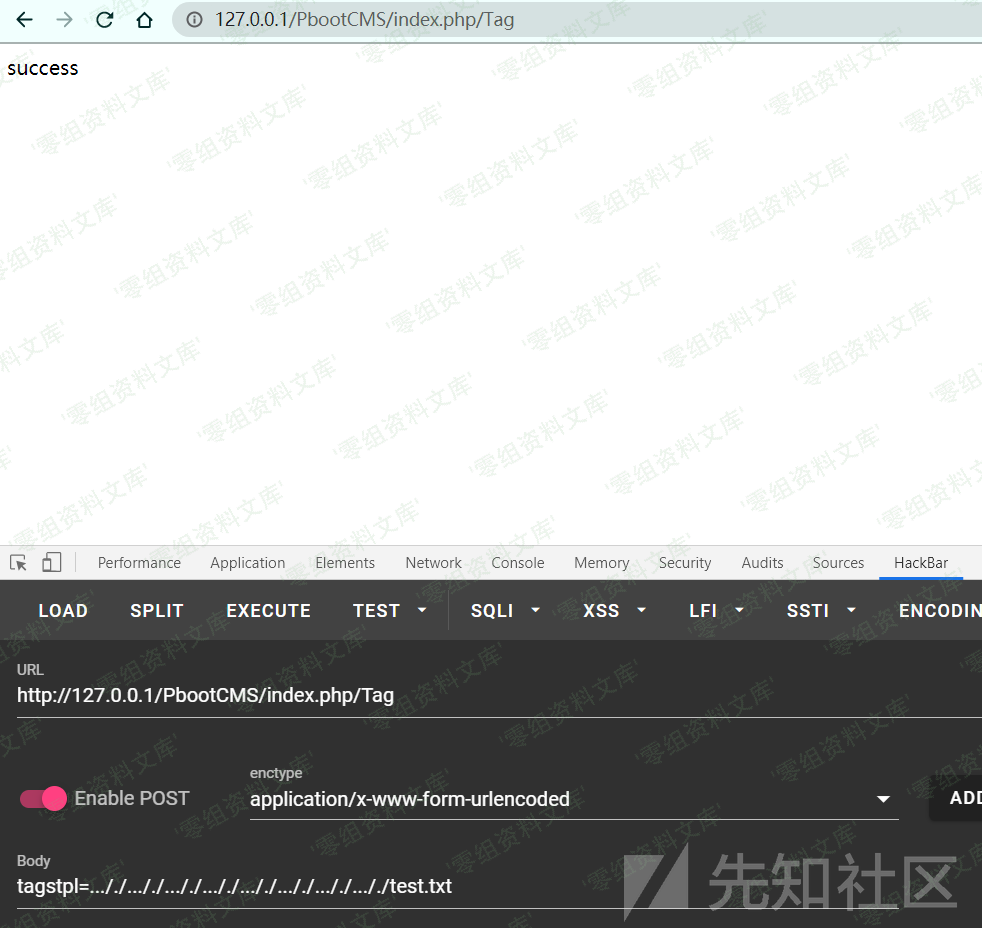The width and height of the screenshot is (982, 928).
Task: Click the SSTI menu item
Action: [821, 610]
